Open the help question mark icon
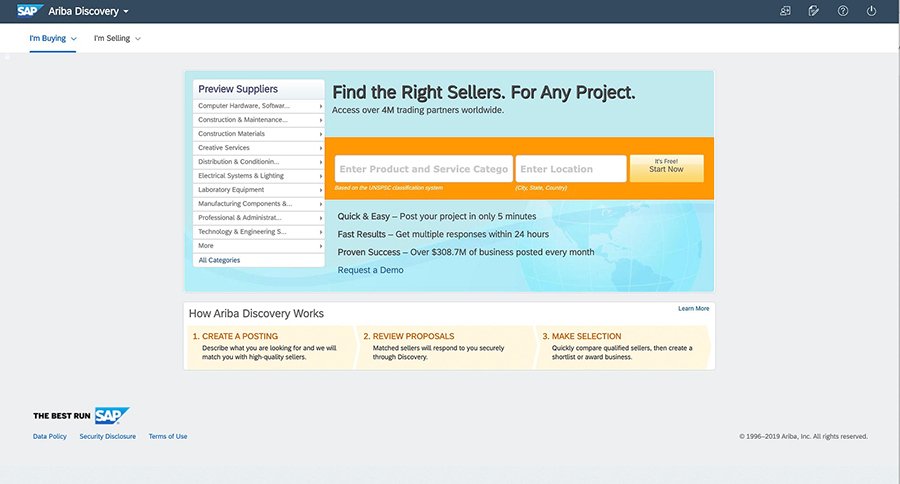Screen dimensions: 900x484 click(843, 11)
